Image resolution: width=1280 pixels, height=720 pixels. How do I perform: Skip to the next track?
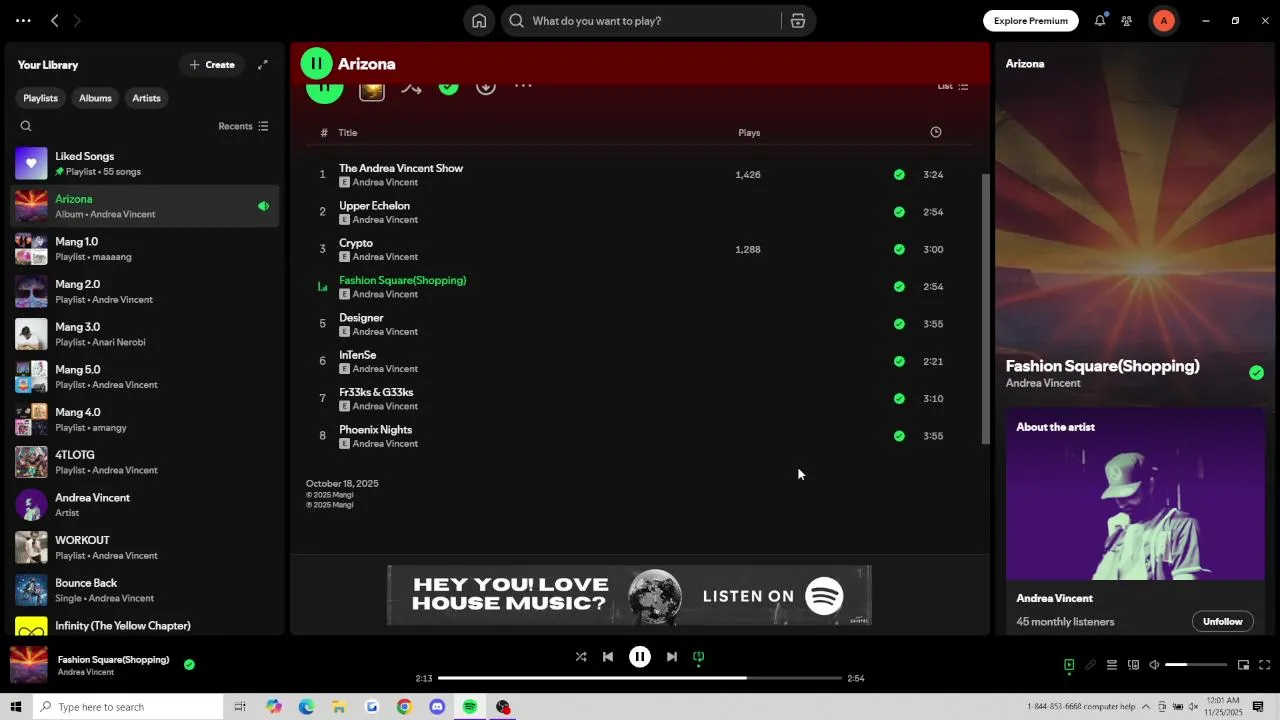click(x=672, y=657)
